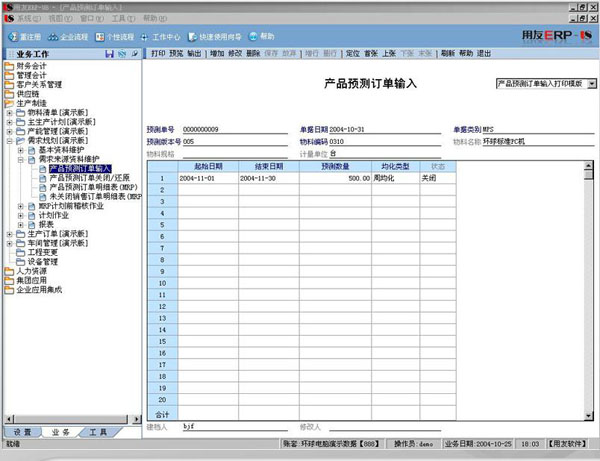The height and width of the screenshot is (461, 600).
Task: Expand the 产能管理[演示版] node
Action: point(10,132)
